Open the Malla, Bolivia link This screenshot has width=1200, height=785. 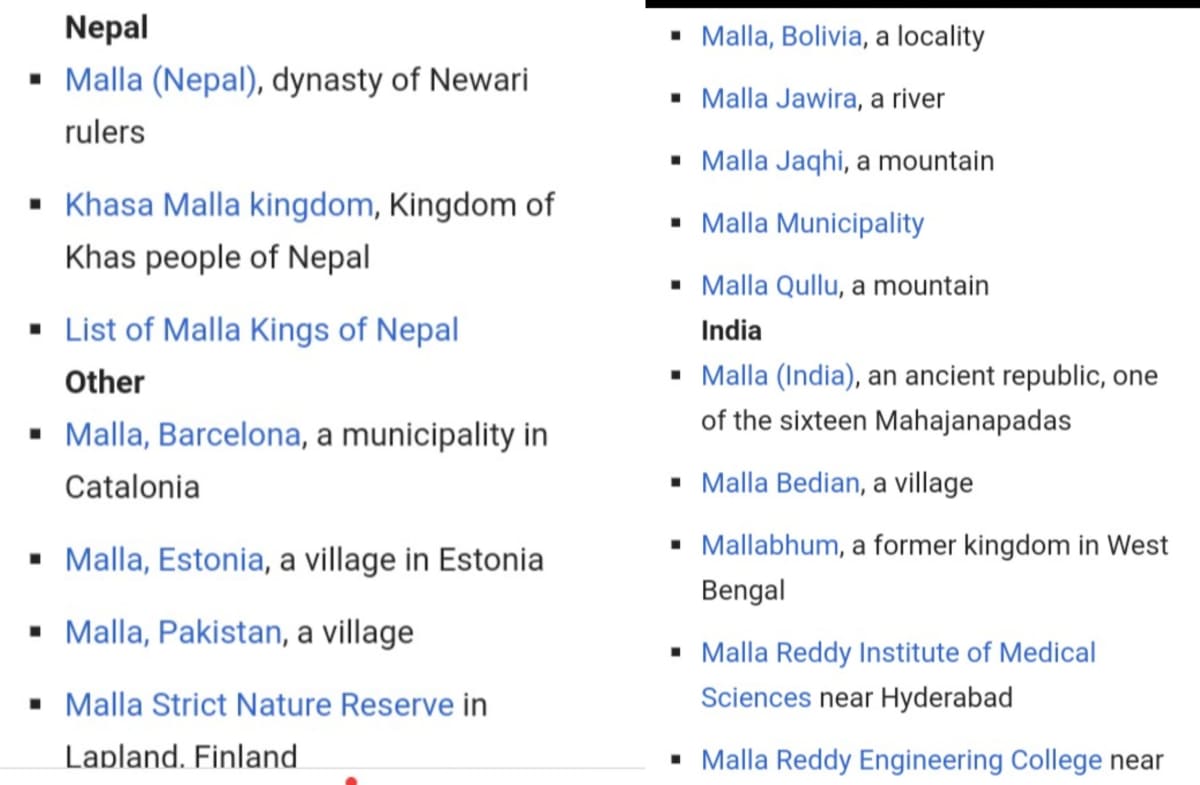[x=781, y=37]
